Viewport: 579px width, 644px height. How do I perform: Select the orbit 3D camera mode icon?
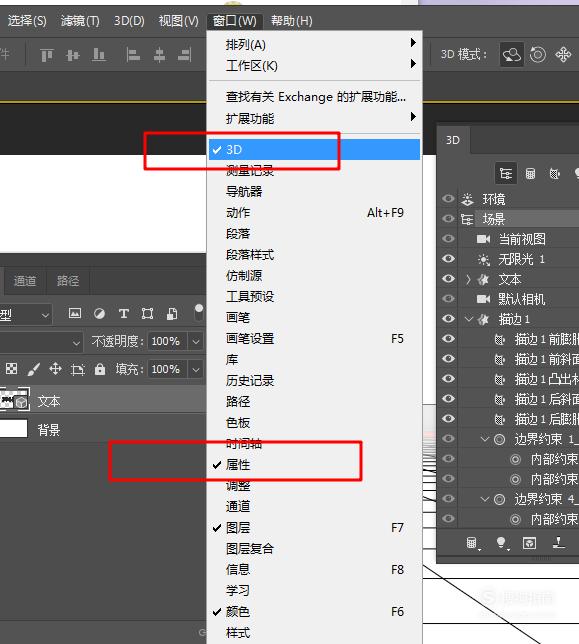[x=511, y=55]
